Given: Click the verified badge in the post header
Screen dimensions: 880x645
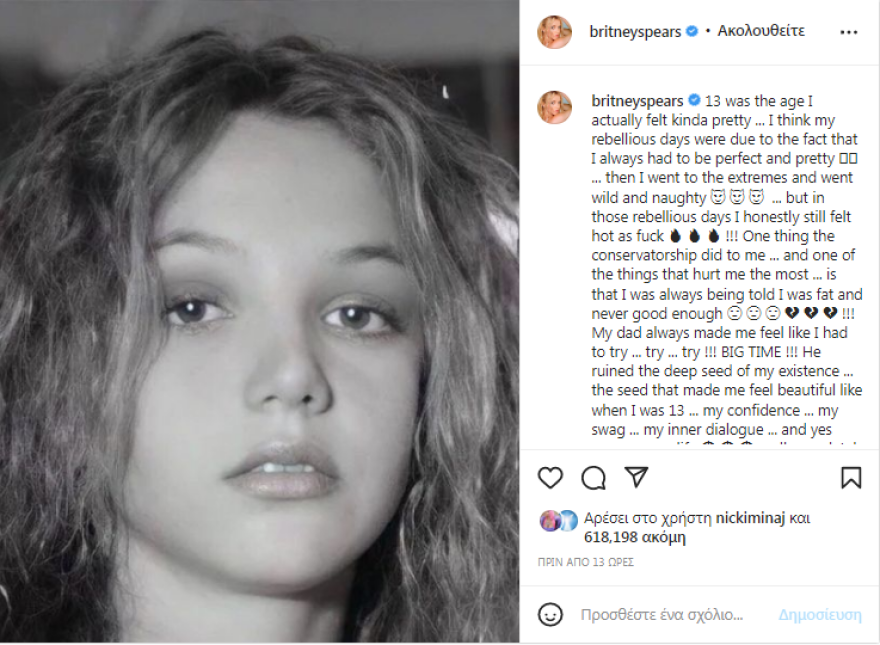Looking at the screenshot, I should coord(691,31).
